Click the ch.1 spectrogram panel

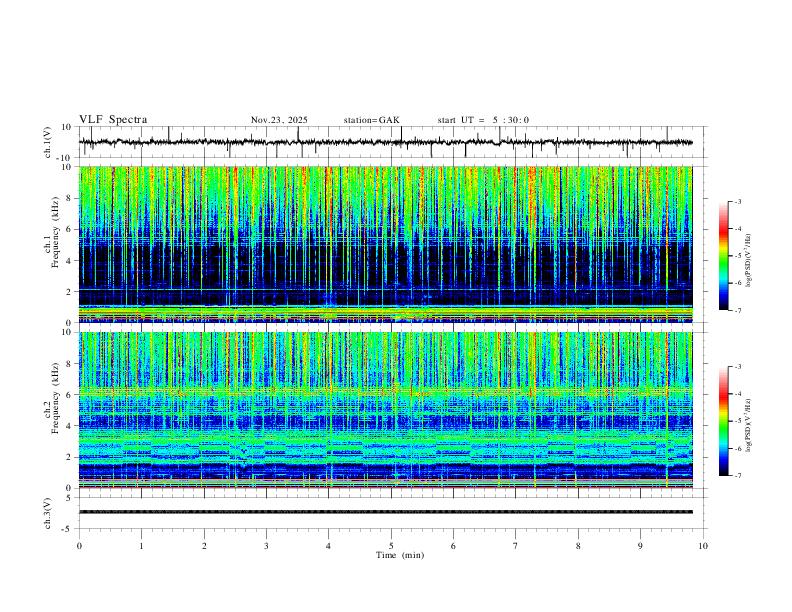pos(386,244)
